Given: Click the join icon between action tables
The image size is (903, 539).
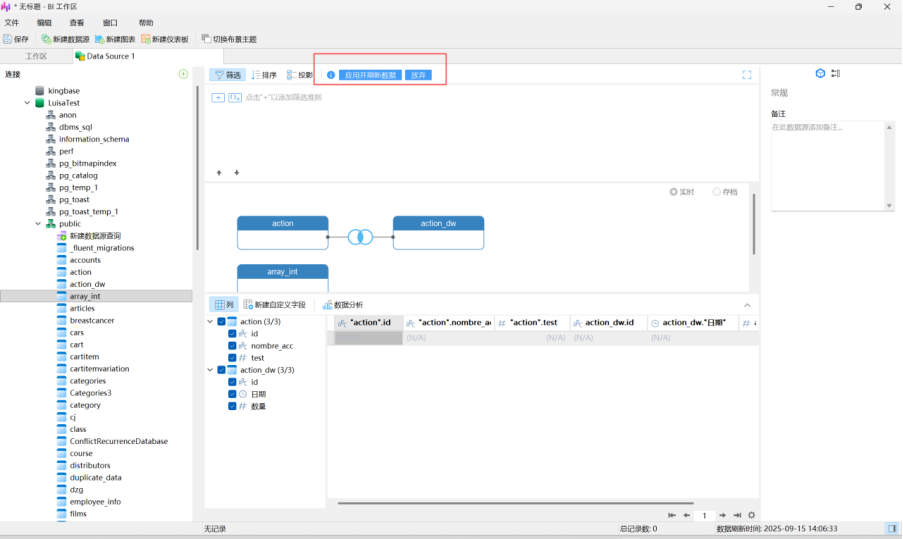Looking at the screenshot, I should click(x=360, y=237).
